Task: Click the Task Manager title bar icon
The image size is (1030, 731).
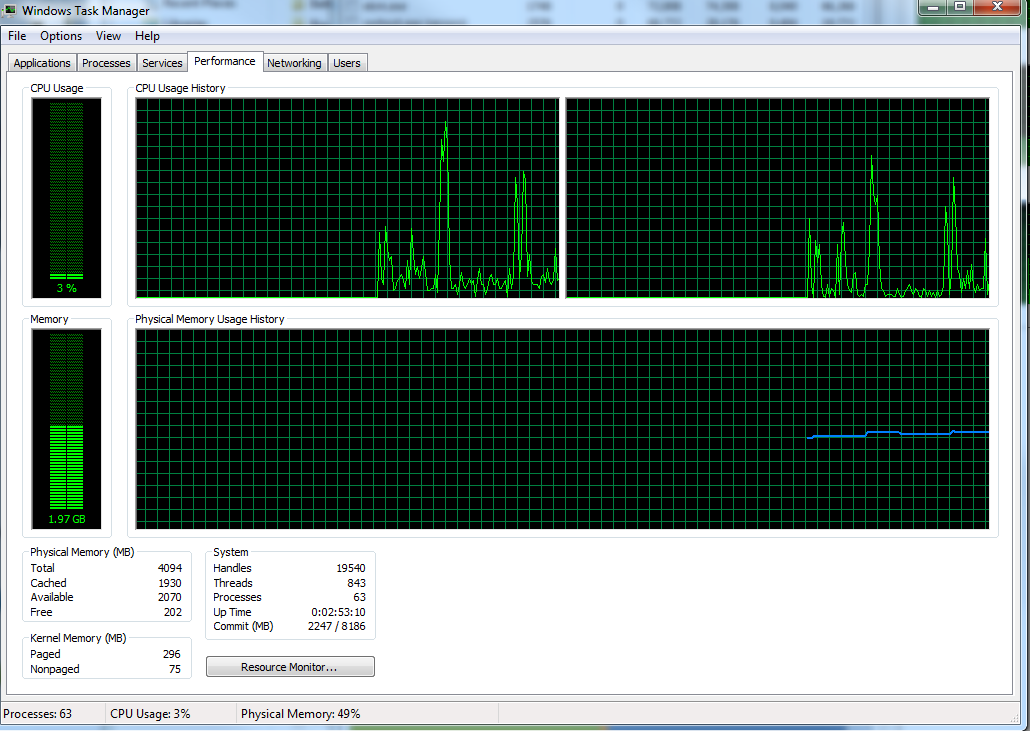Action: point(10,10)
